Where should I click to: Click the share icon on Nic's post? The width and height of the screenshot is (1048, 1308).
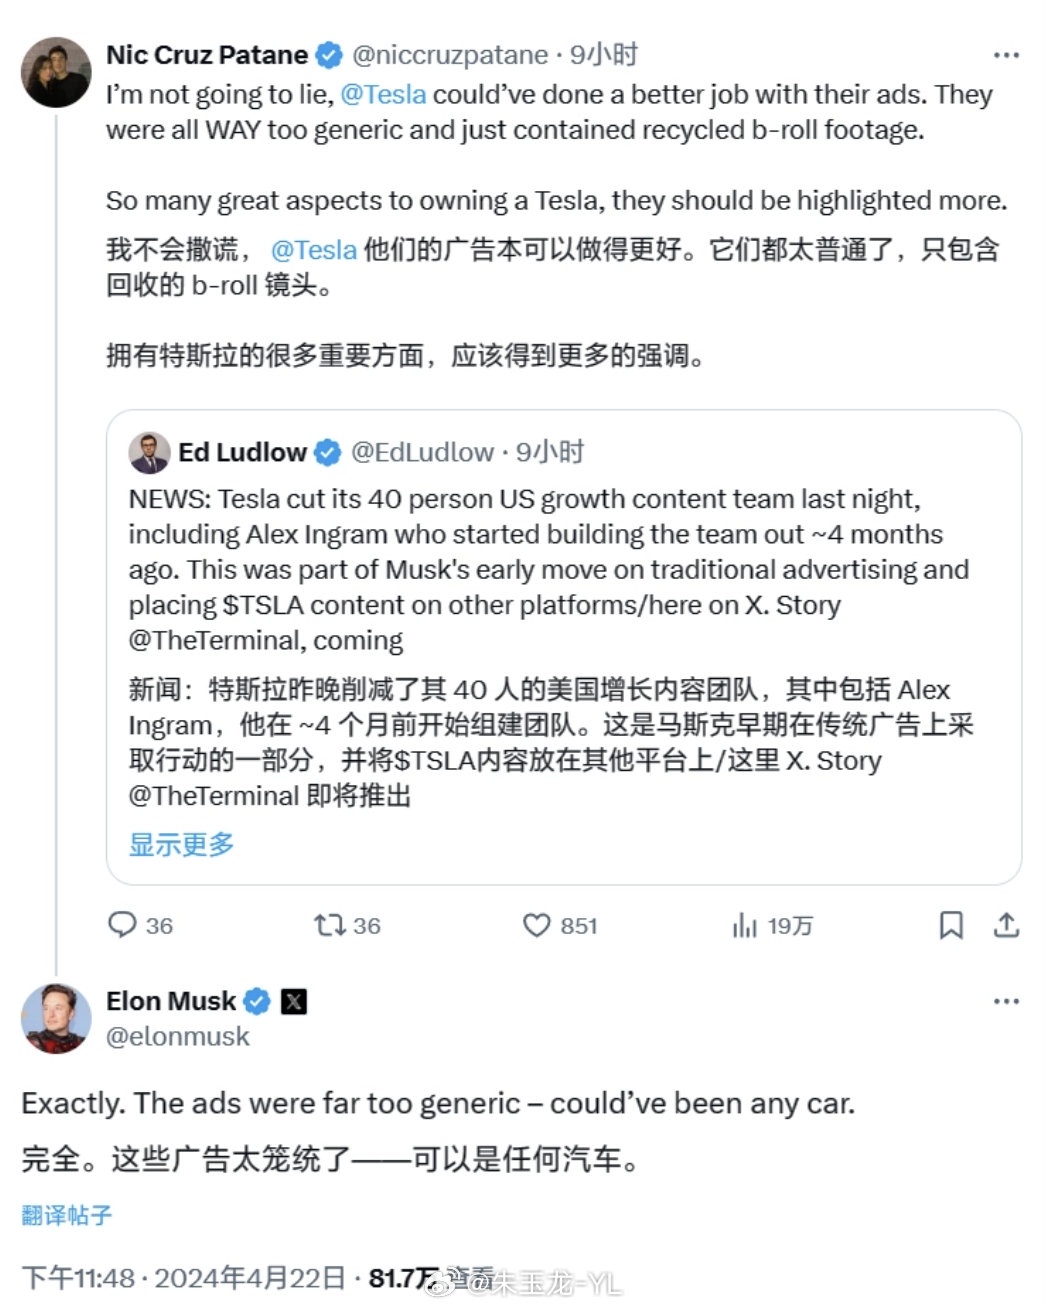click(x=1006, y=925)
